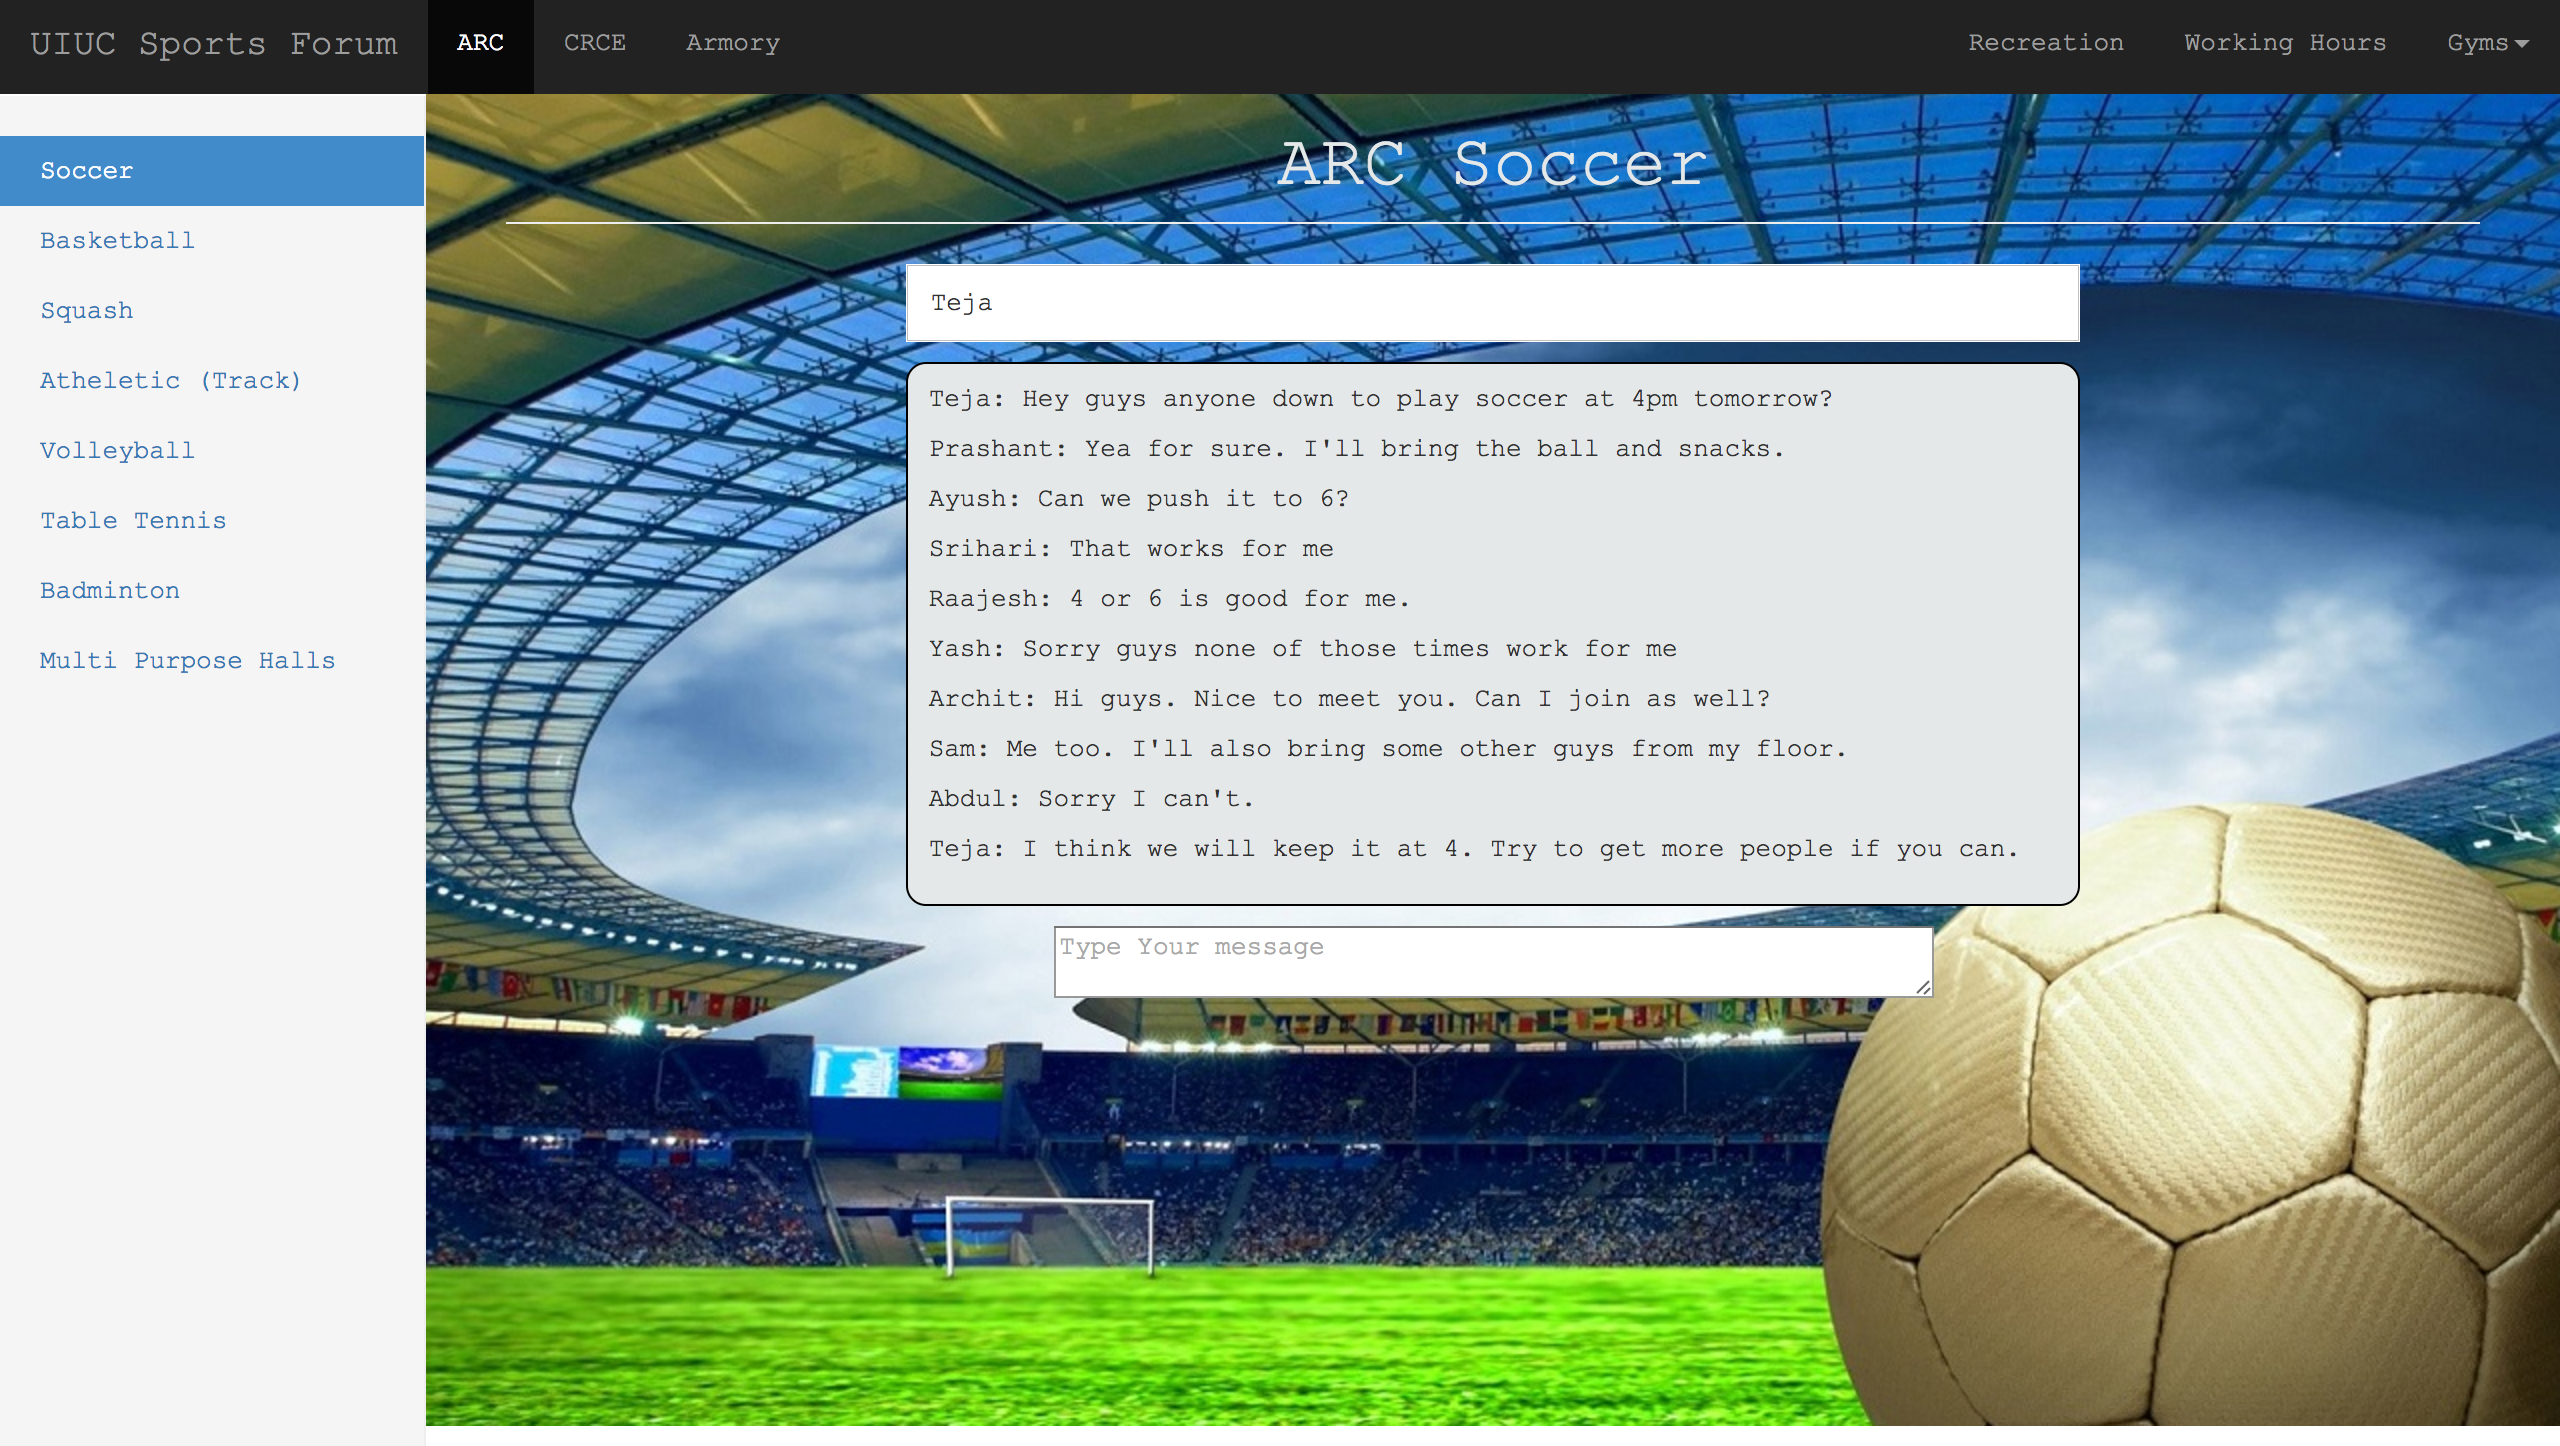This screenshot has width=2560, height=1446.
Task: Go to UIUC Sports Forum home
Action: (x=213, y=44)
